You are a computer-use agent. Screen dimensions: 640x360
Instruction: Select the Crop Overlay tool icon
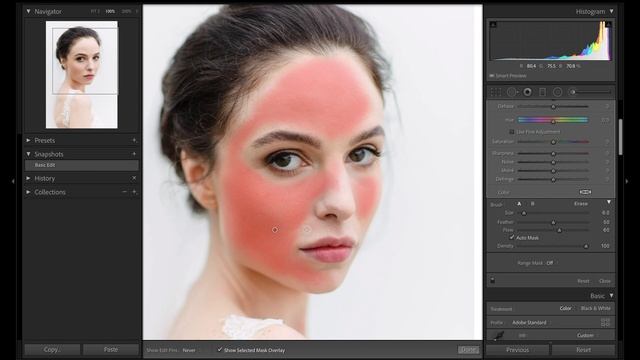(496, 92)
